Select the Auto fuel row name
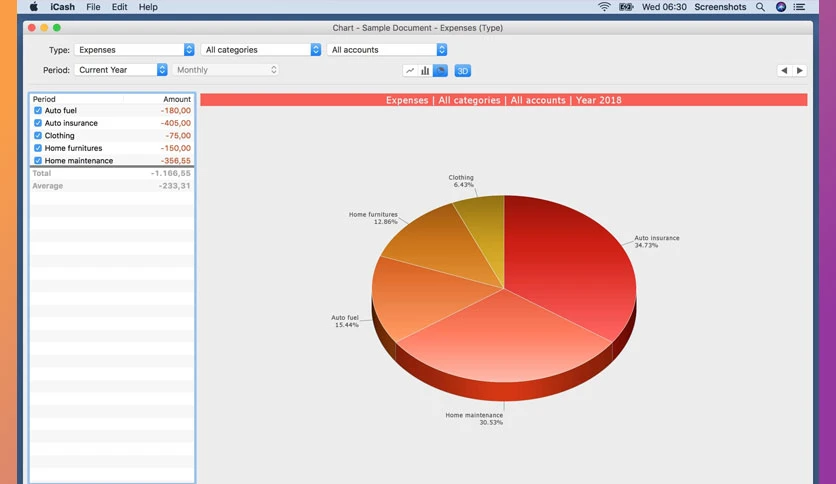The image size is (836, 484). [61, 110]
